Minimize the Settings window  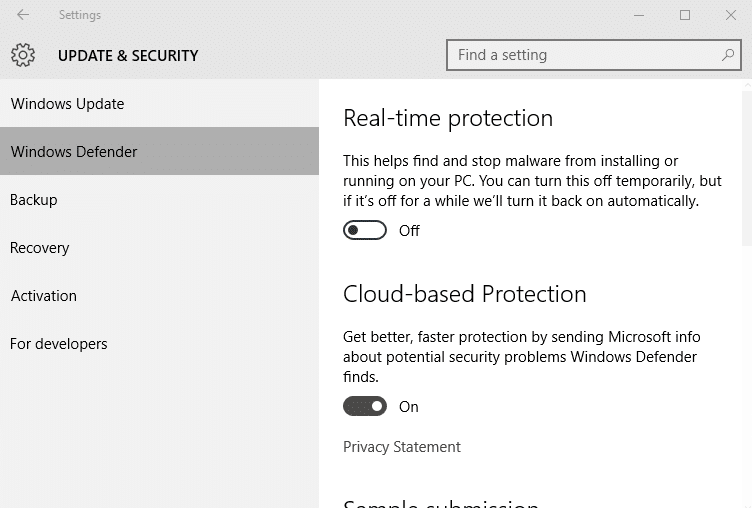[x=639, y=15]
